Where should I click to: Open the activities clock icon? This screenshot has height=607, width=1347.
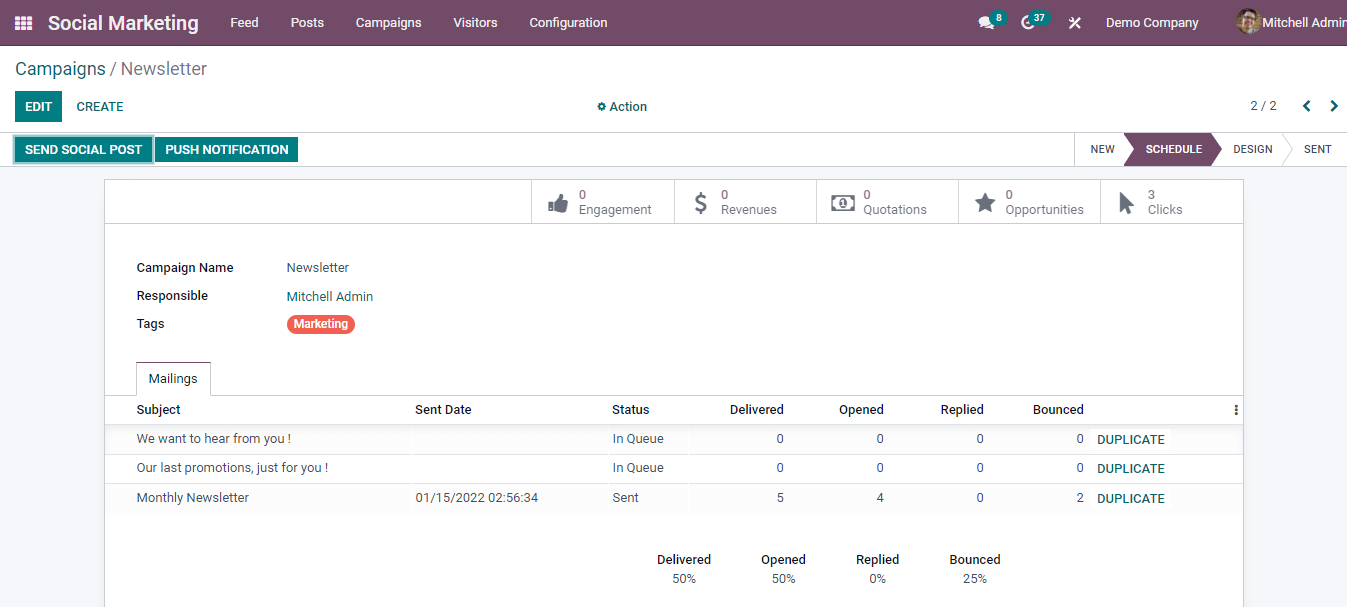click(x=1029, y=23)
